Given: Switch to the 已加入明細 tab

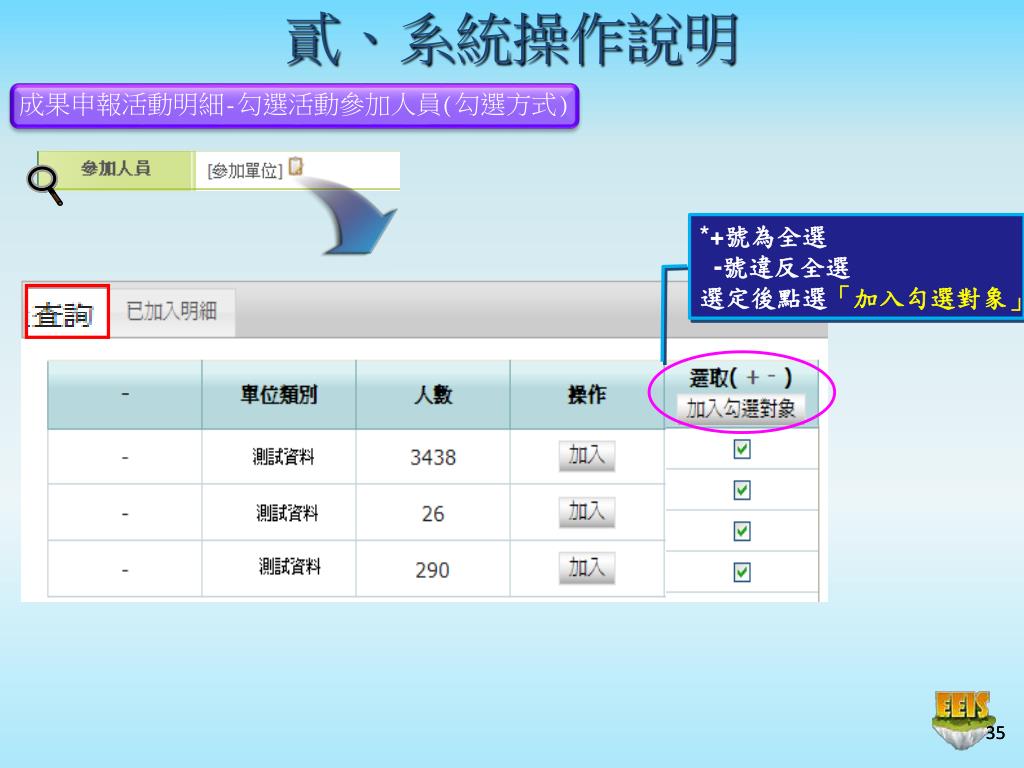Looking at the screenshot, I should [x=171, y=311].
